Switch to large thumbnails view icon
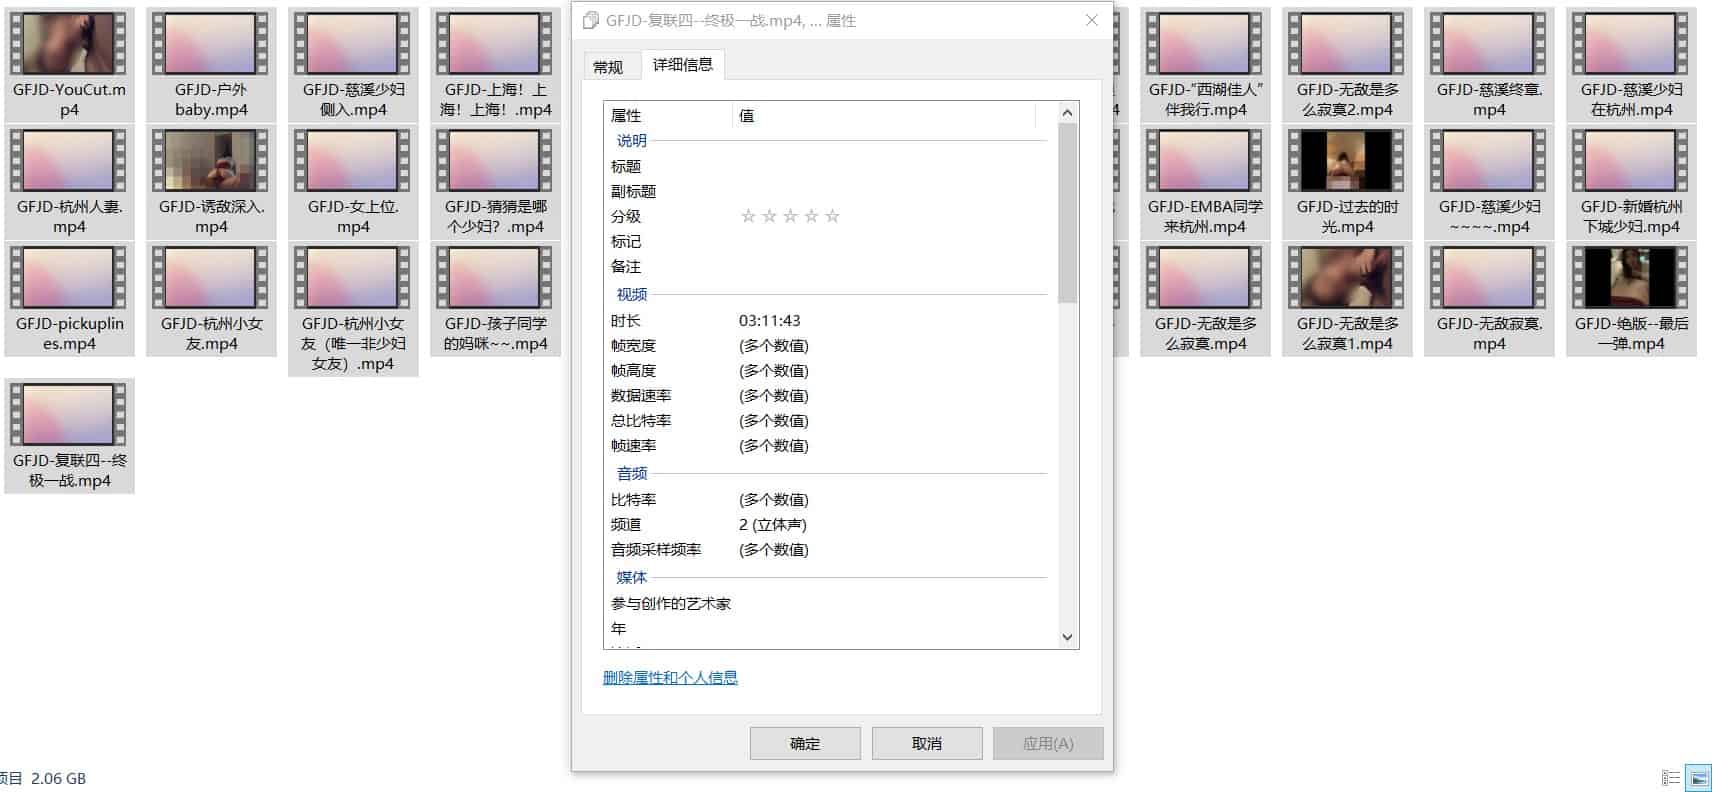The height and width of the screenshot is (792, 1717). pos(1698,778)
